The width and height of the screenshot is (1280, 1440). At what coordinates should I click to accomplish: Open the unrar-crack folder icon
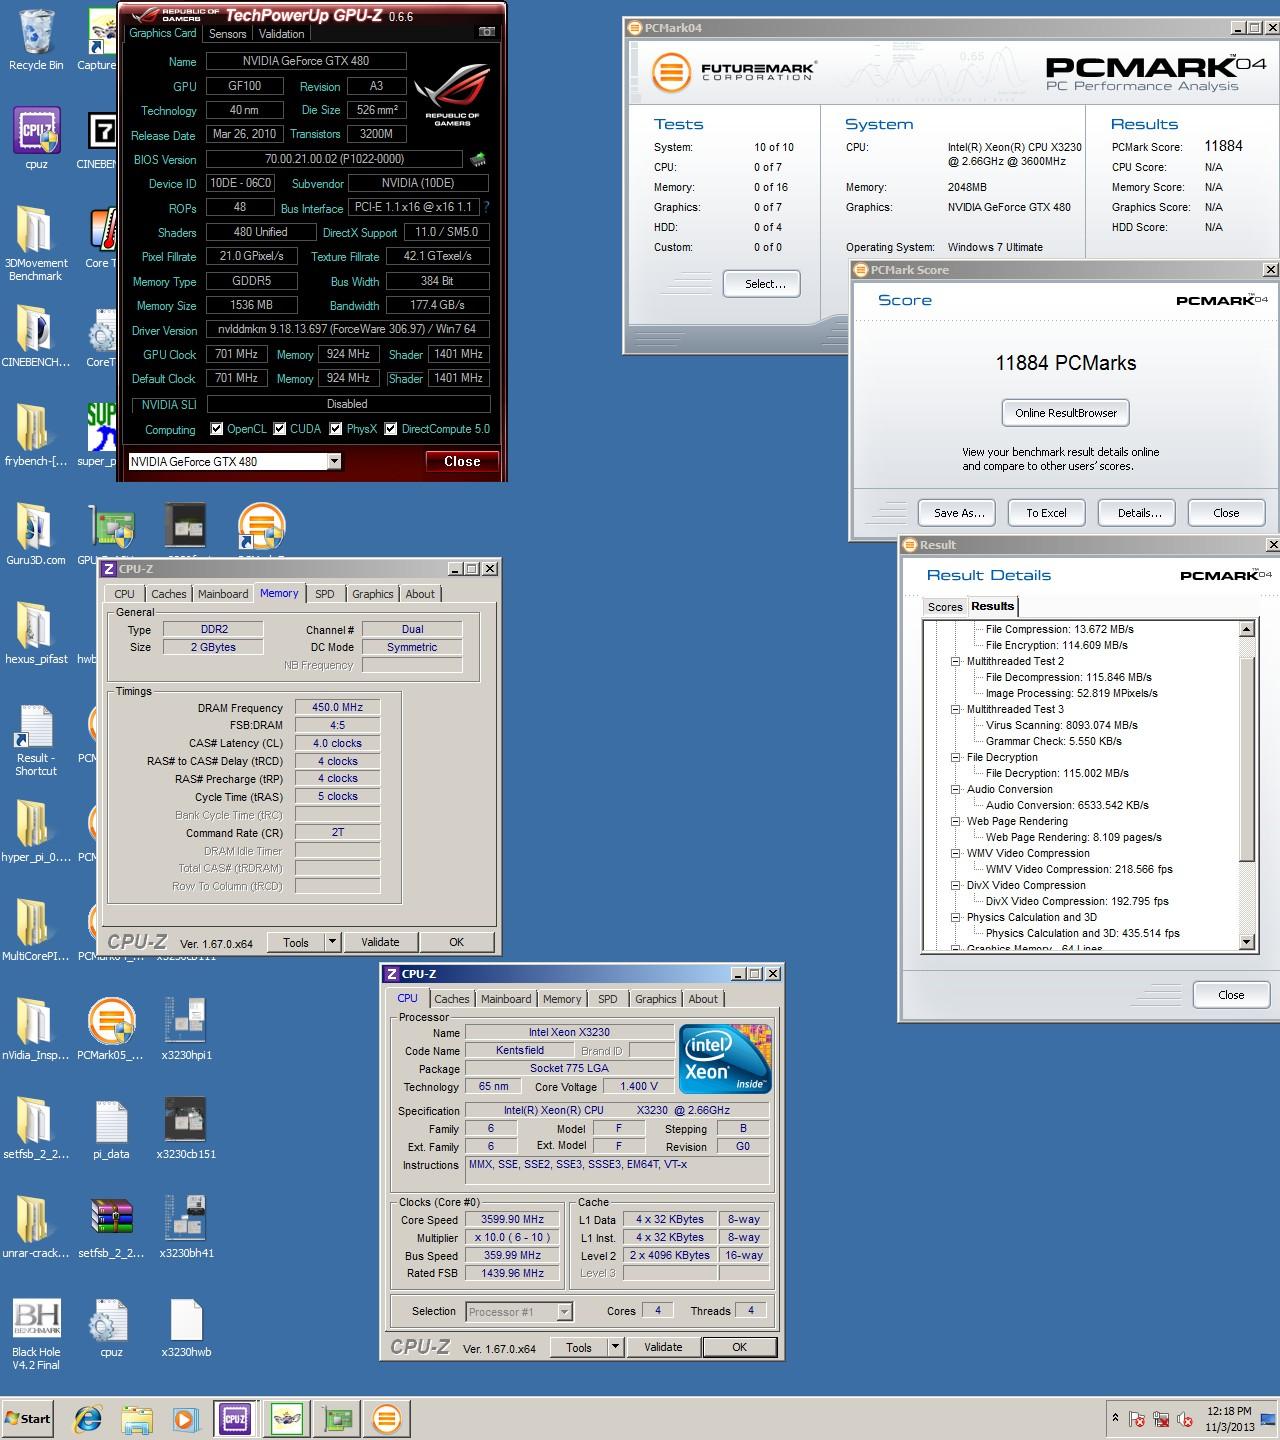[36, 1226]
